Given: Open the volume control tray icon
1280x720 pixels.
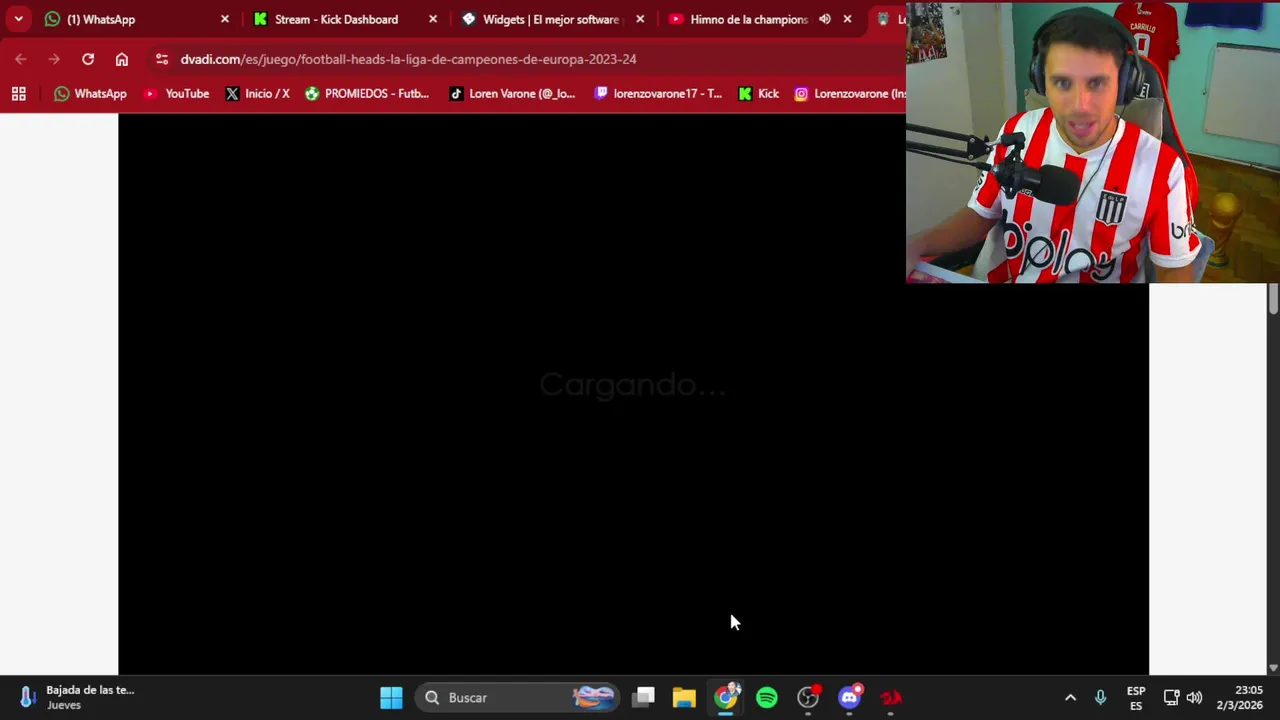Looking at the screenshot, I should point(1194,697).
